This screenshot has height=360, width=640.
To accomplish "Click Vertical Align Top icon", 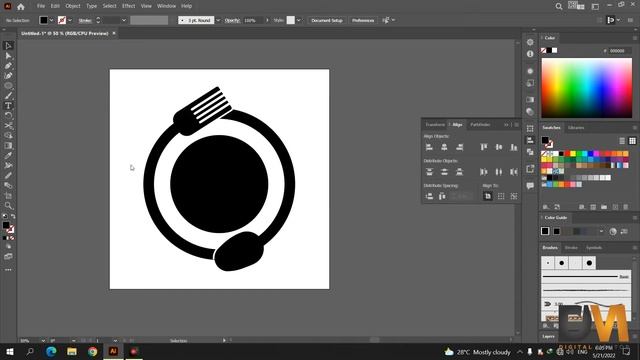I will [x=484, y=147].
